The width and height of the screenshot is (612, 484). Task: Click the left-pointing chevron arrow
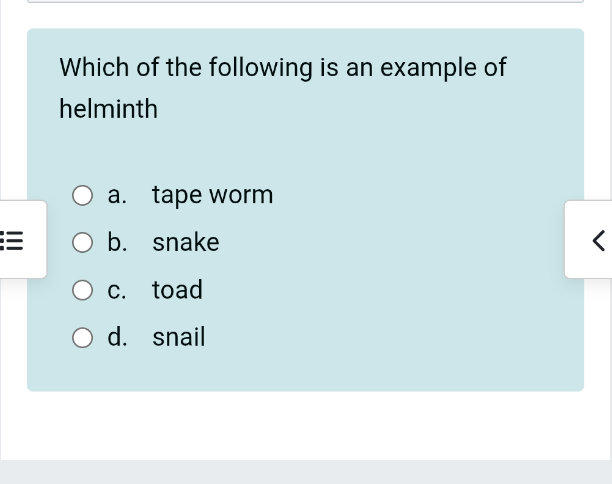click(x=597, y=240)
